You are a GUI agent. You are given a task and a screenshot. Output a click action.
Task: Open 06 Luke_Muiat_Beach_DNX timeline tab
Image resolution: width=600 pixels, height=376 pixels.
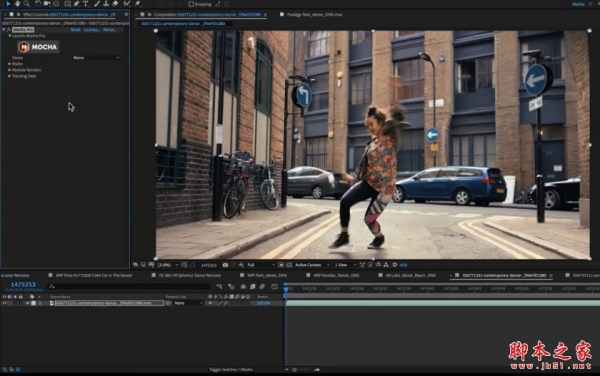point(411,275)
